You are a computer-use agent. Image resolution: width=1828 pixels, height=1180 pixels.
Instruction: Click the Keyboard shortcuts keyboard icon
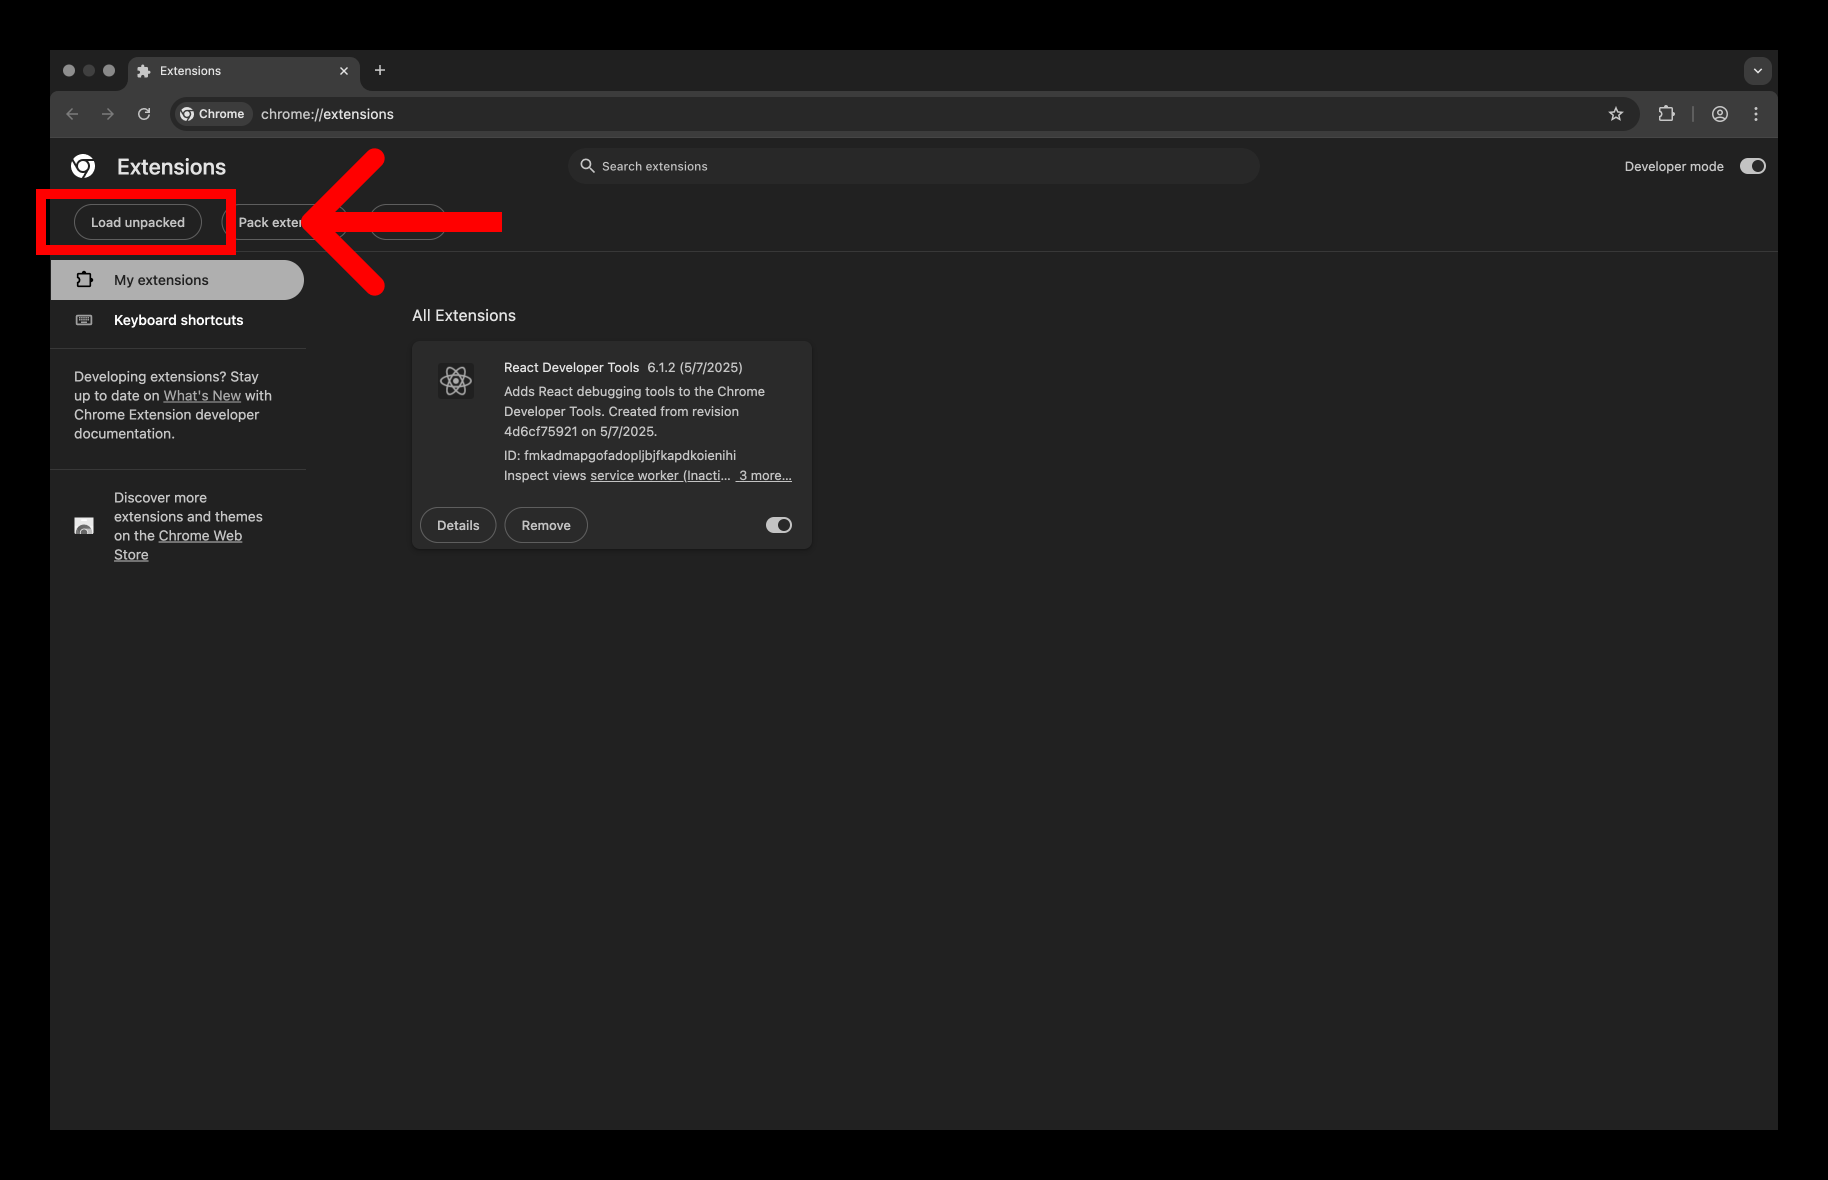[x=85, y=320]
